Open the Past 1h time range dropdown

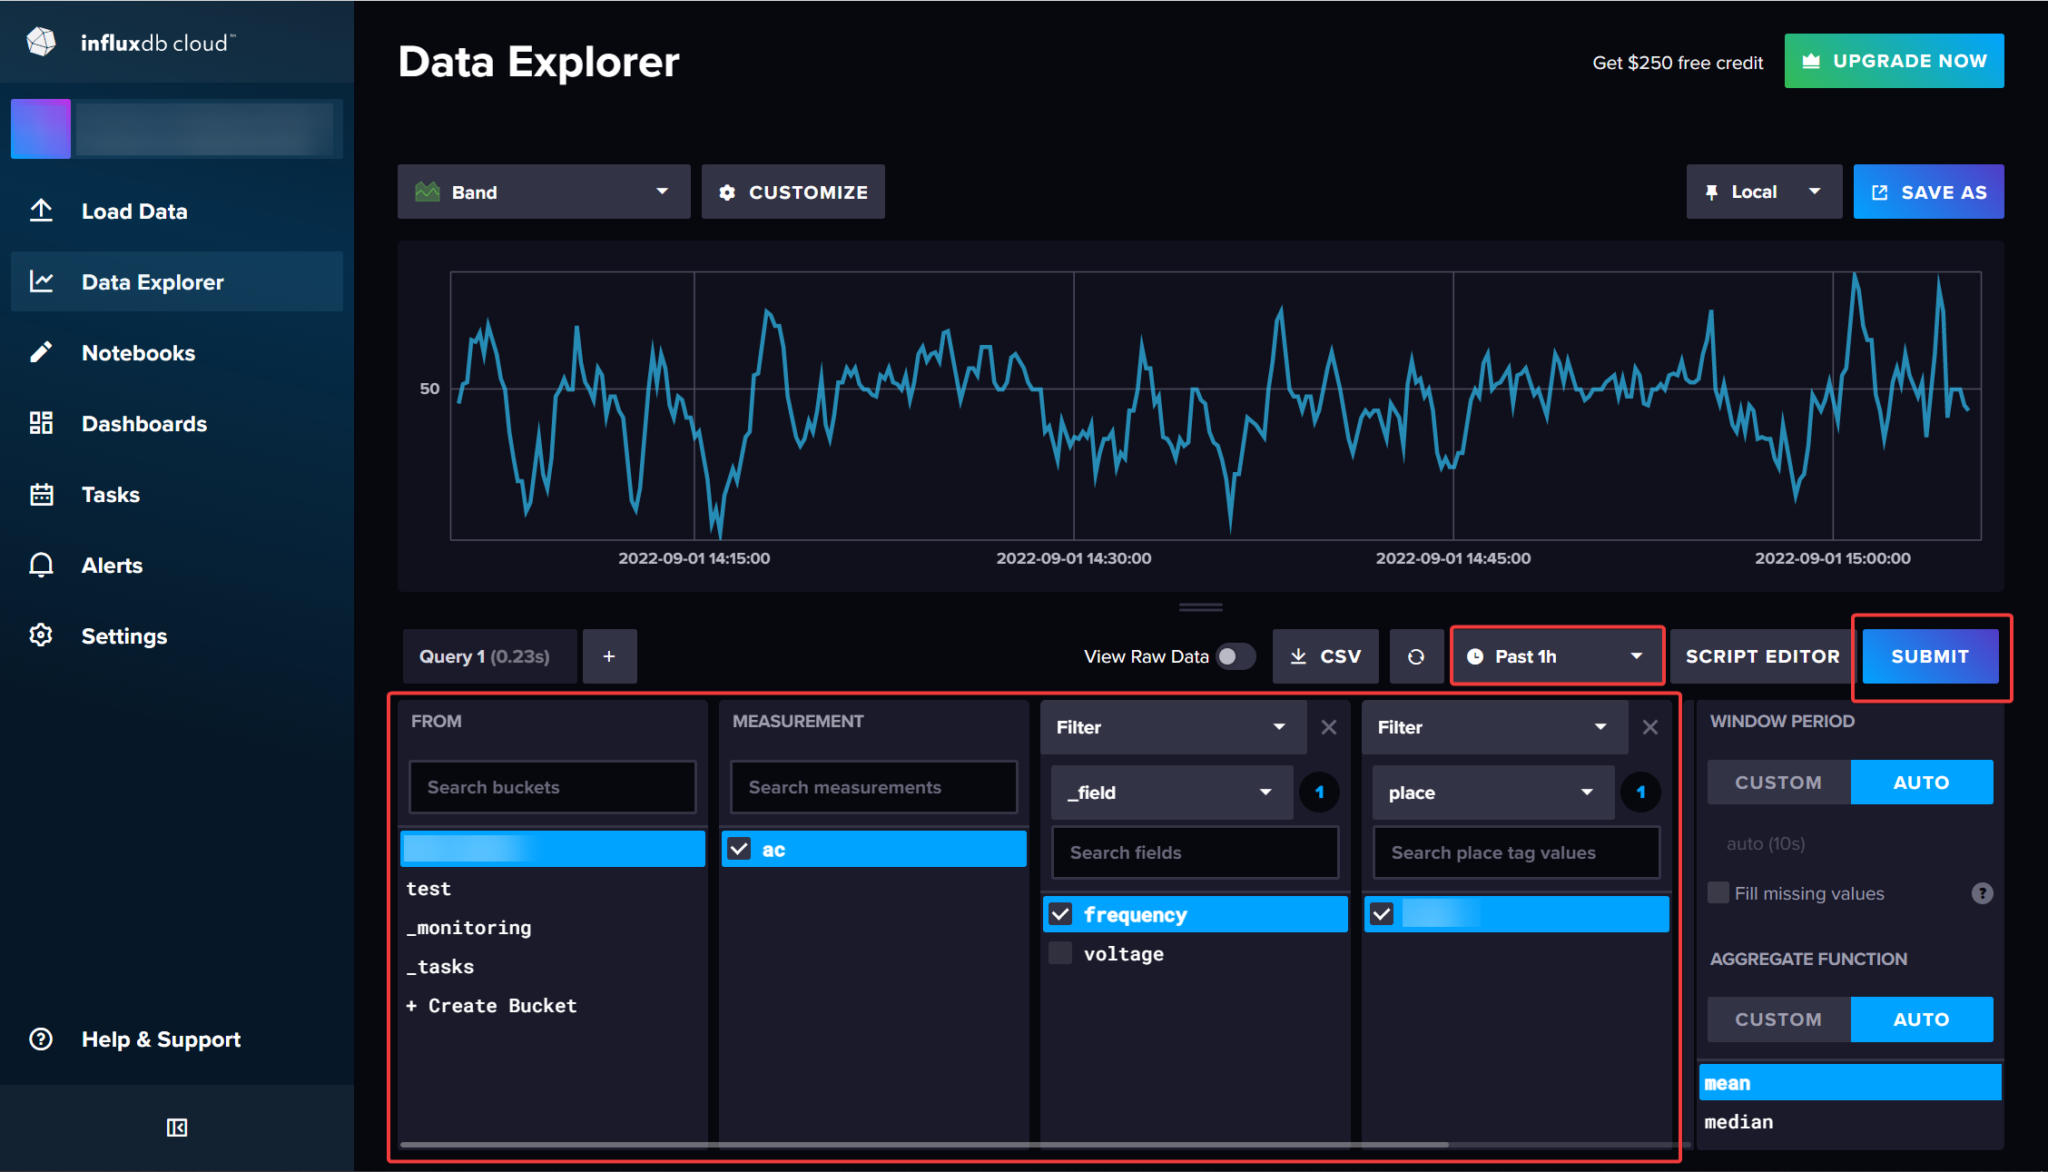[x=1556, y=656]
